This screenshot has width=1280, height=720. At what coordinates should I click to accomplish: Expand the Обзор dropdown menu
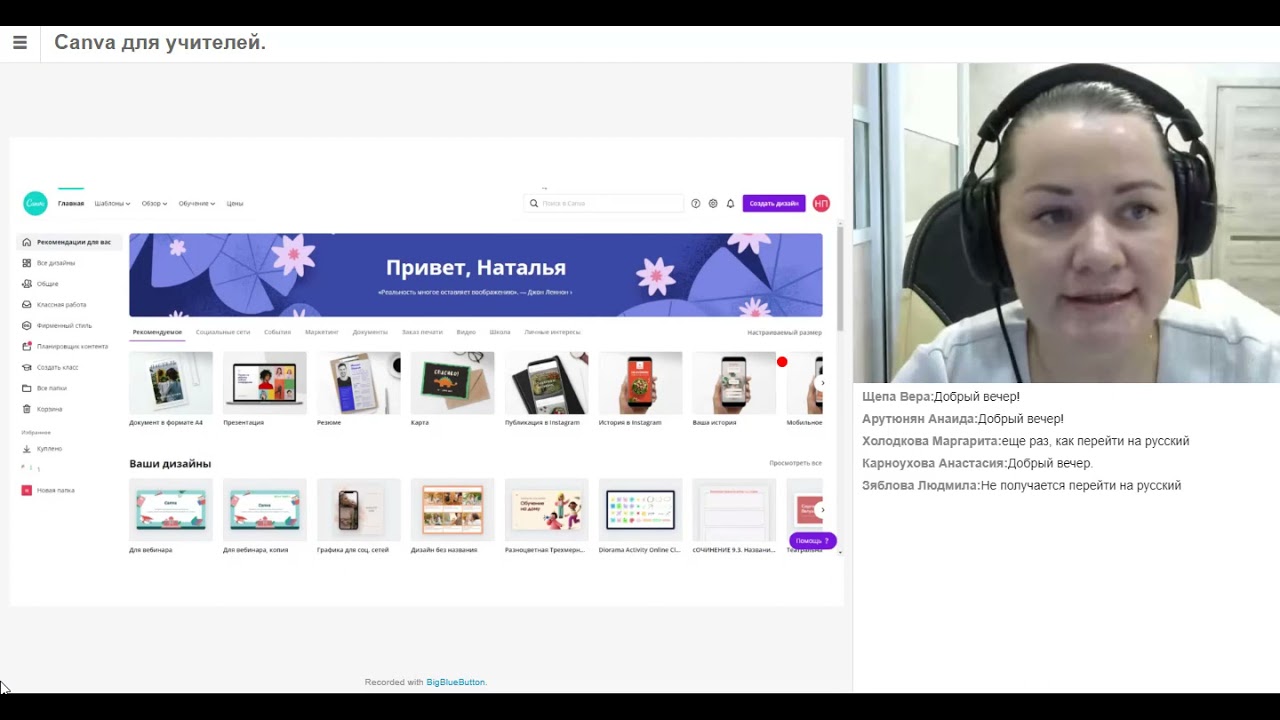[154, 203]
